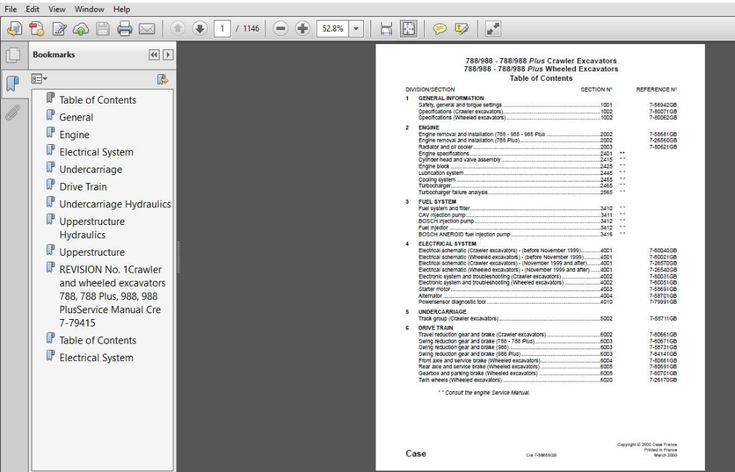Zoom in with the plus button
The height and width of the screenshot is (472, 735).
(x=303, y=29)
